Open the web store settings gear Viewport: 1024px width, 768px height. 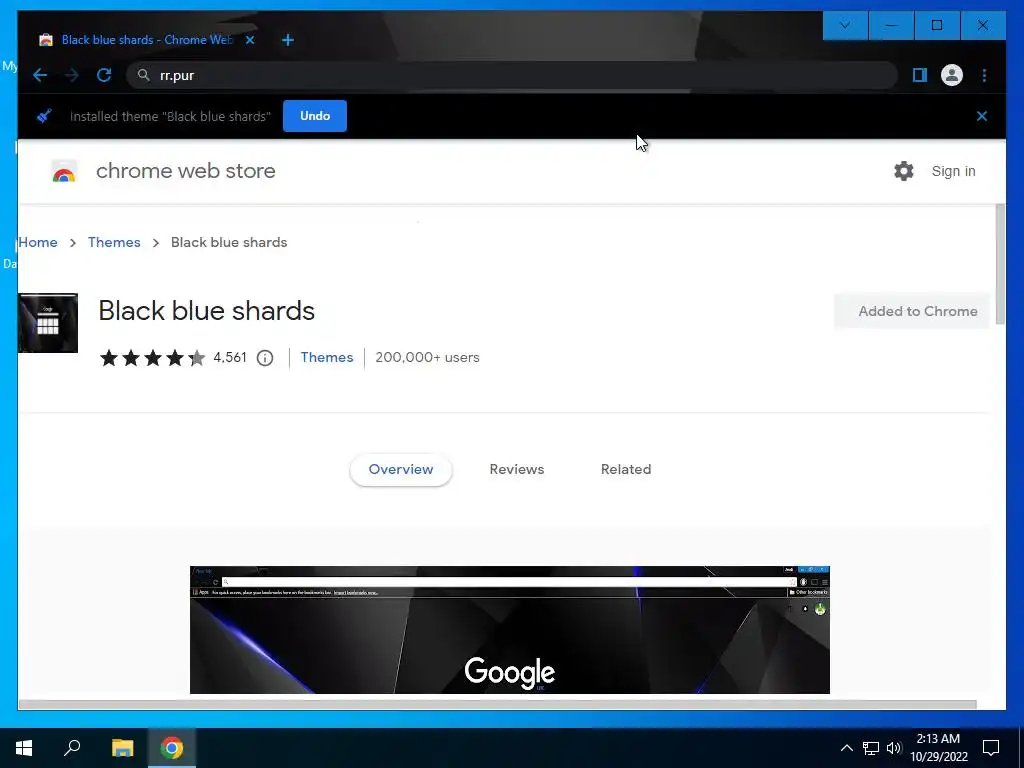(x=904, y=171)
